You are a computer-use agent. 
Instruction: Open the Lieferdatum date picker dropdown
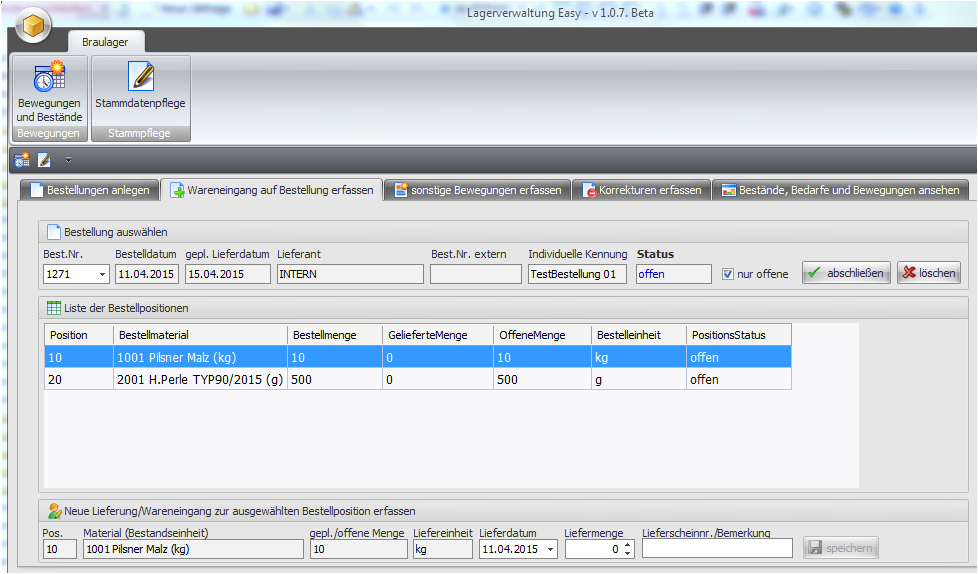click(550, 549)
